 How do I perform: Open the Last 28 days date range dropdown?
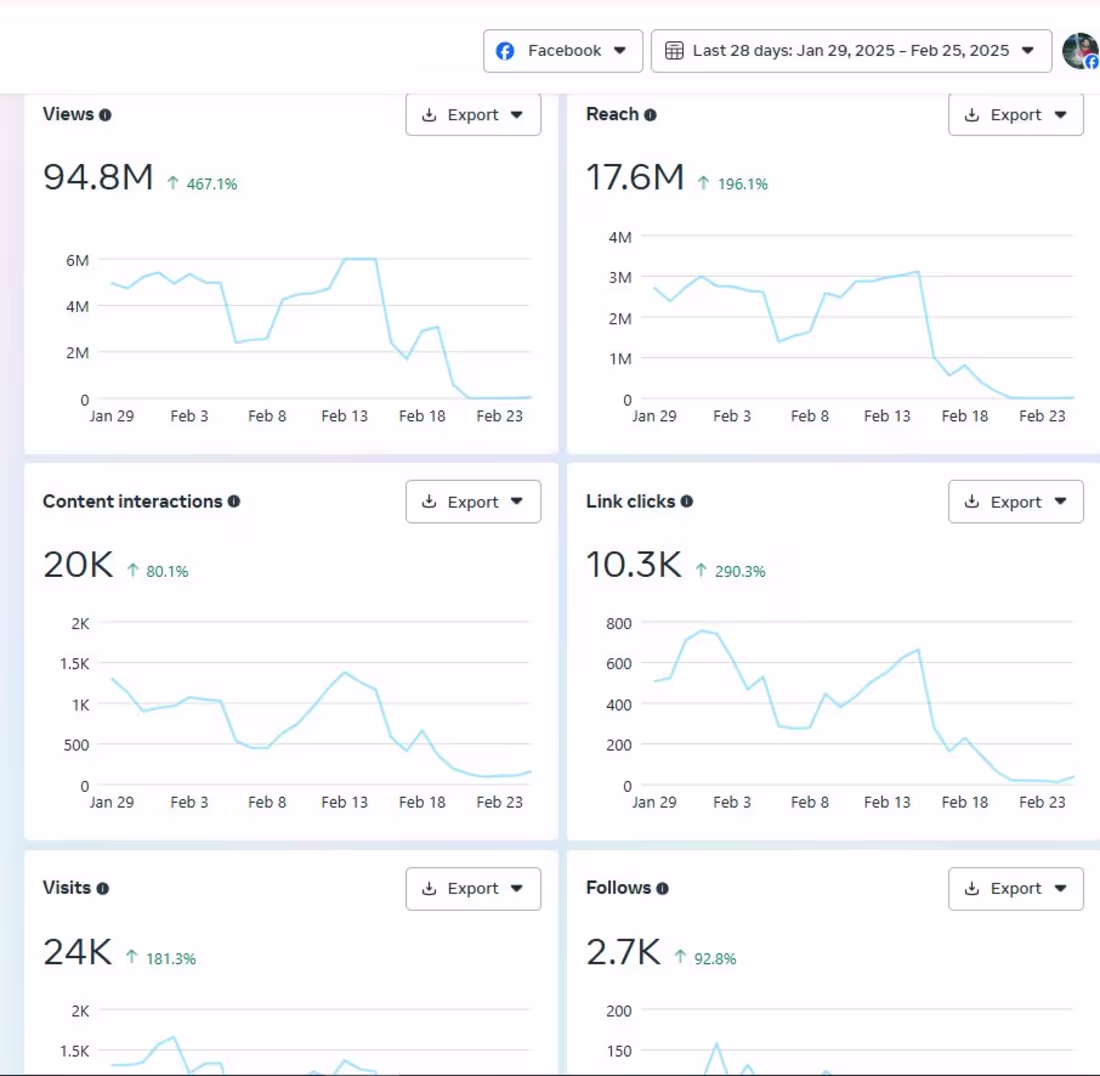tap(851, 51)
